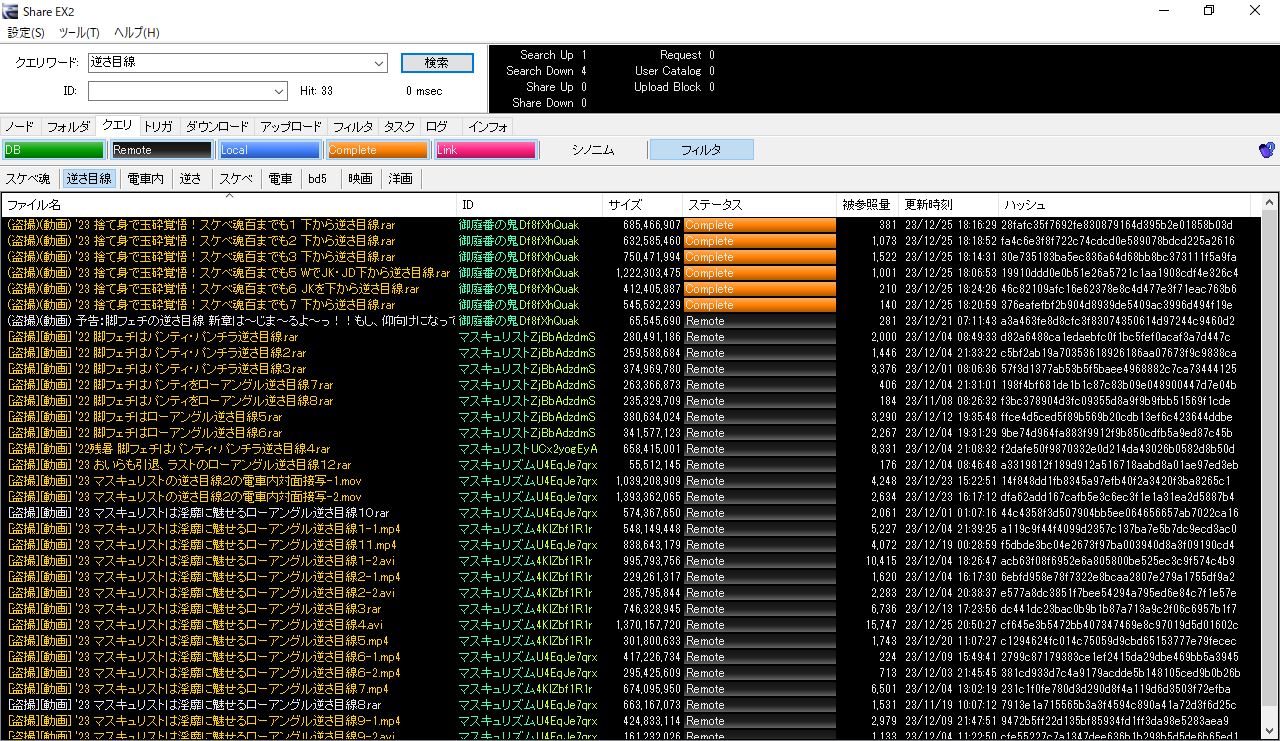The width and height of the screenshot is (1280, 741).
Task: Open the ツール(T) menu
Action: [79, 33]
